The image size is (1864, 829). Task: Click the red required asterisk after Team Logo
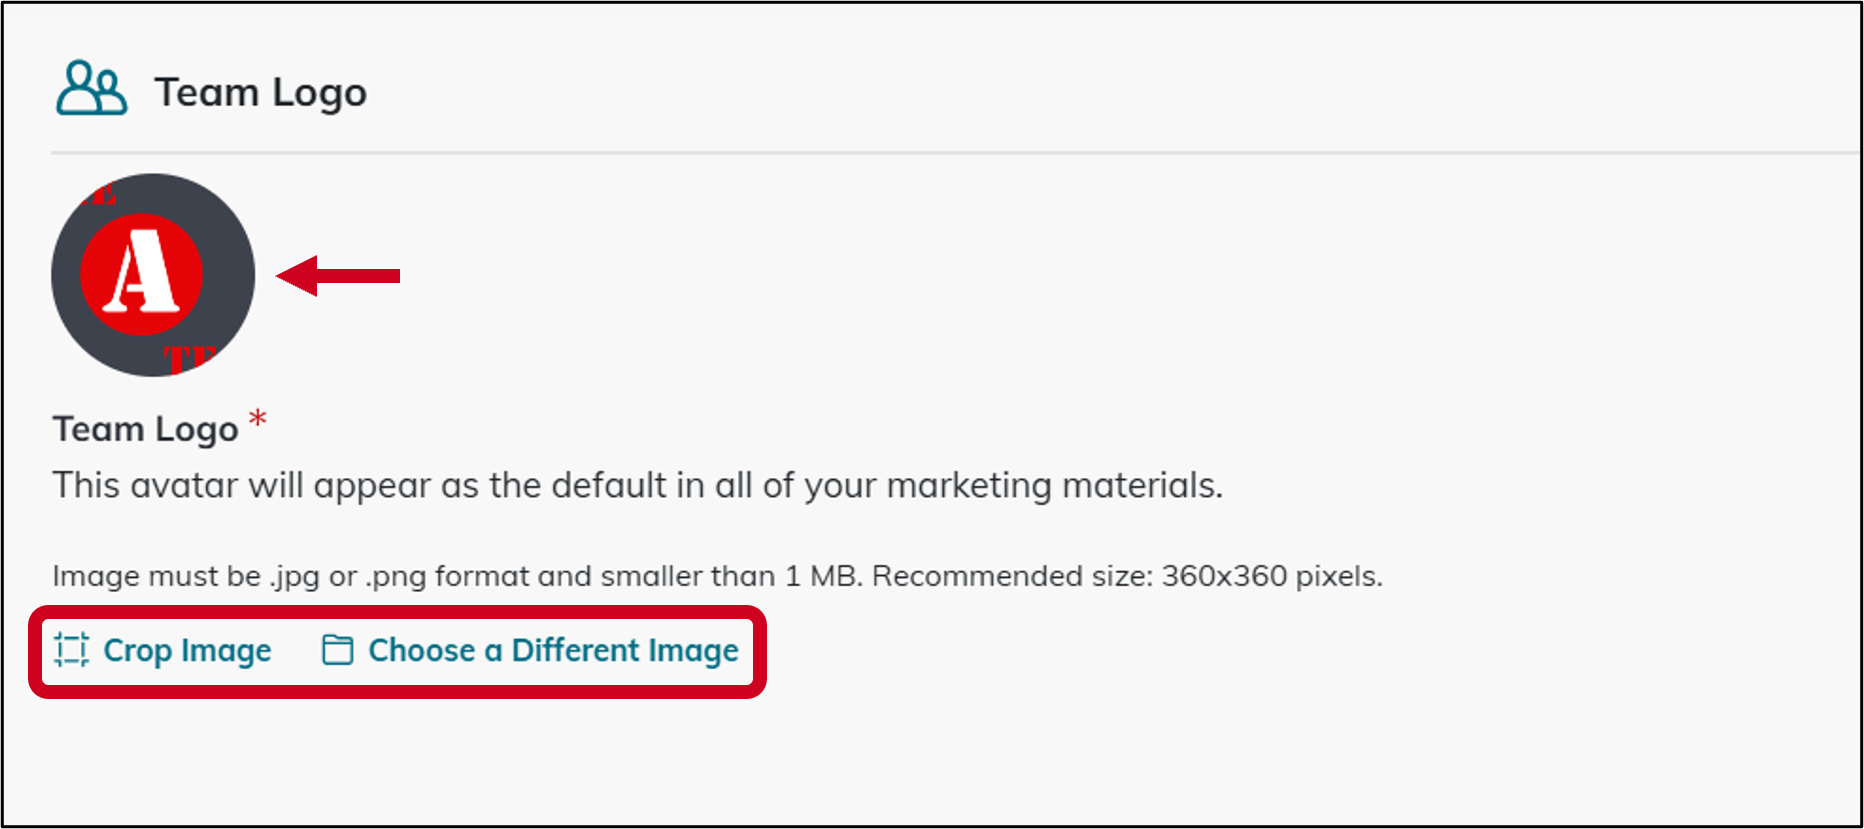pyautogui.click(x=258, y=418)
